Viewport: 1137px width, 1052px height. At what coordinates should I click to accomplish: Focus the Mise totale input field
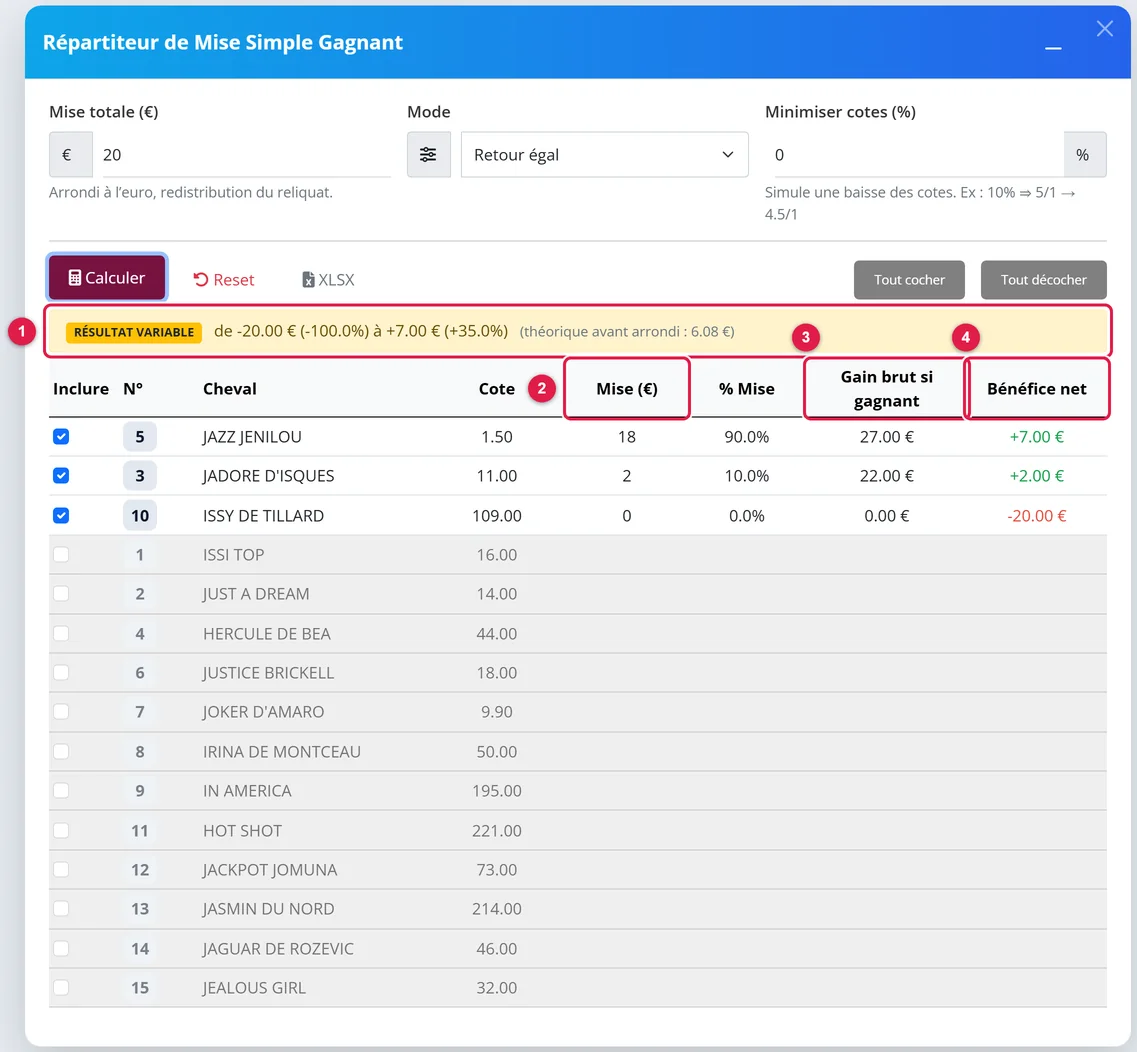246,154
